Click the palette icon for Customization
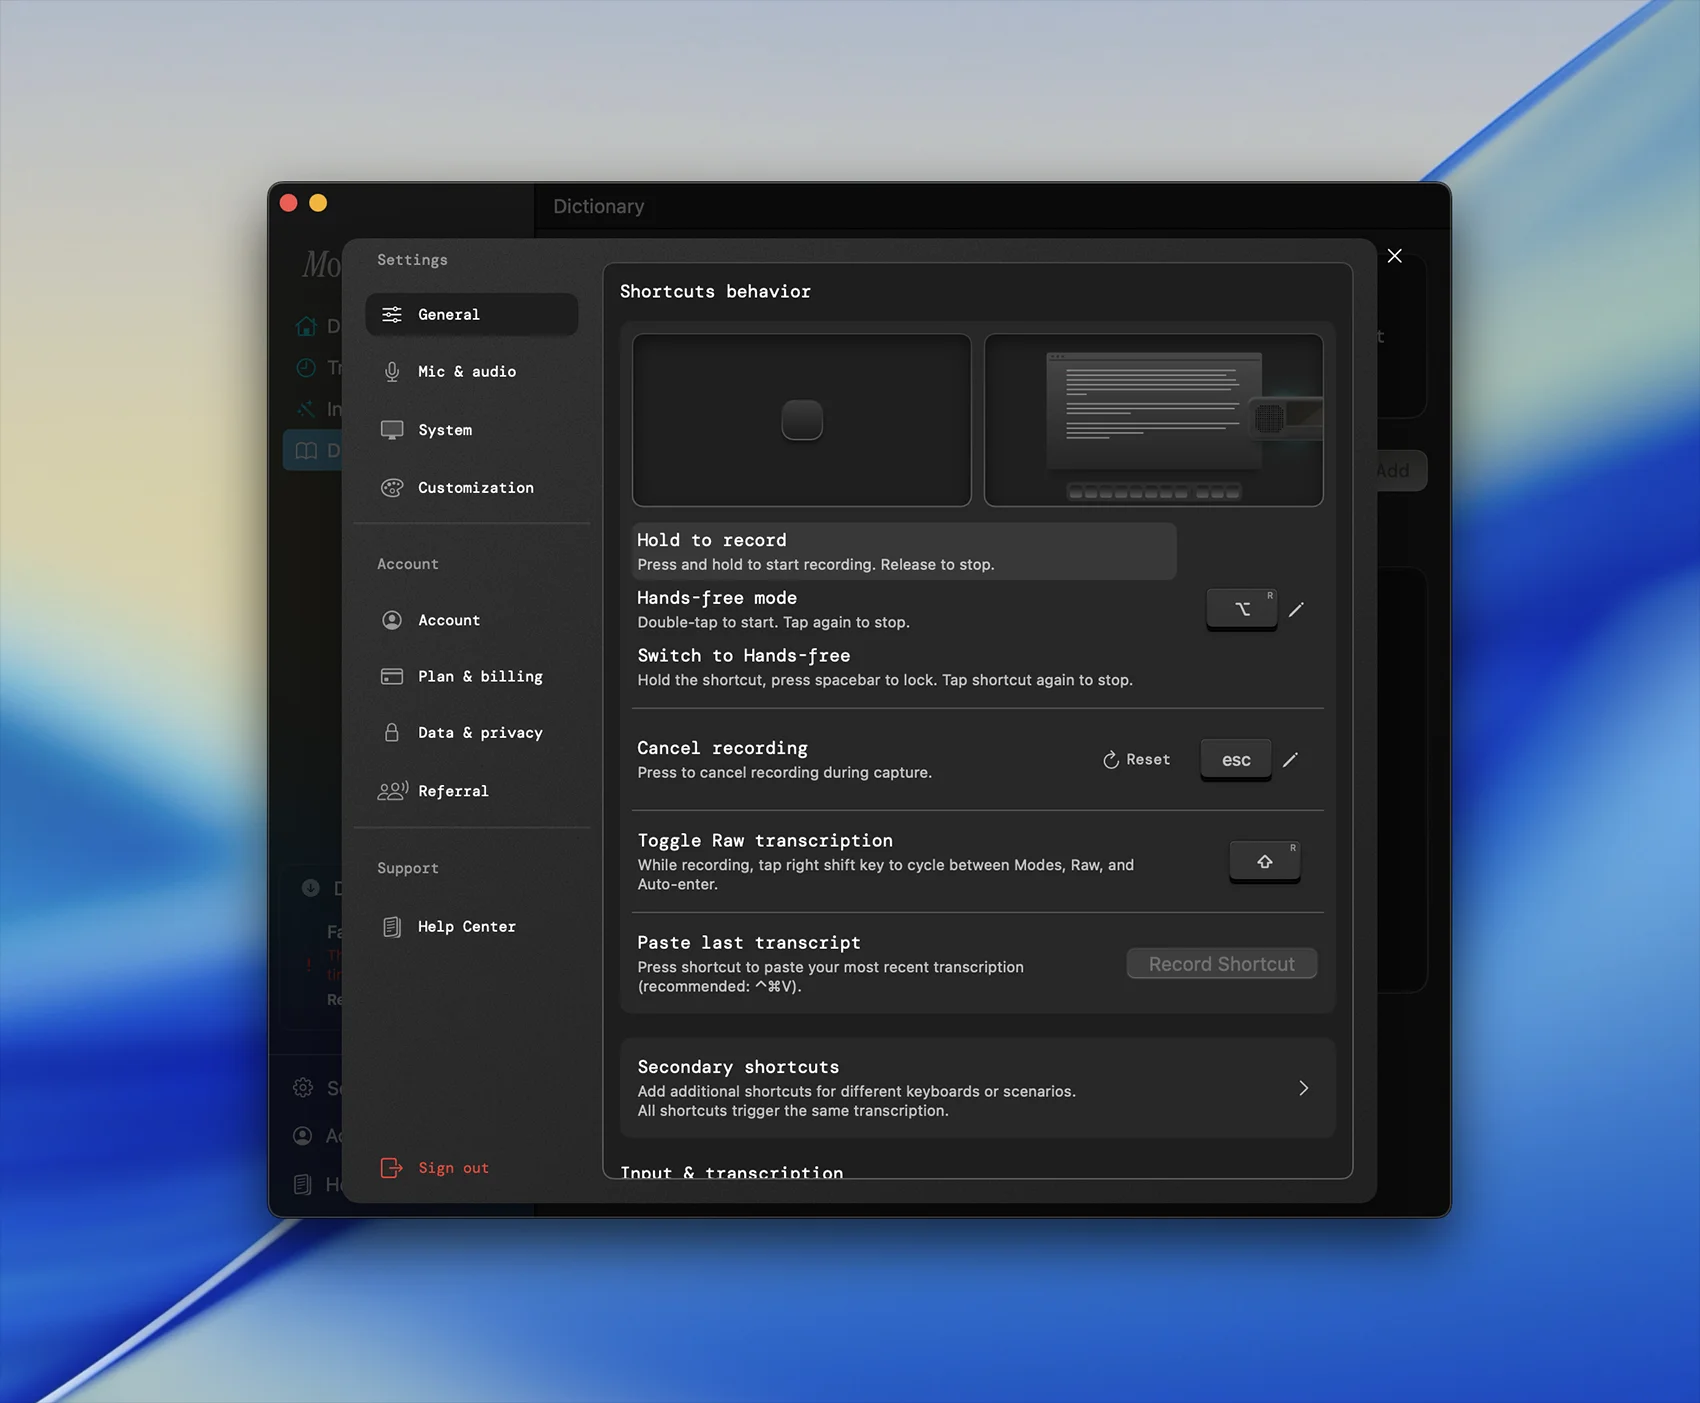 coord(392,488)
